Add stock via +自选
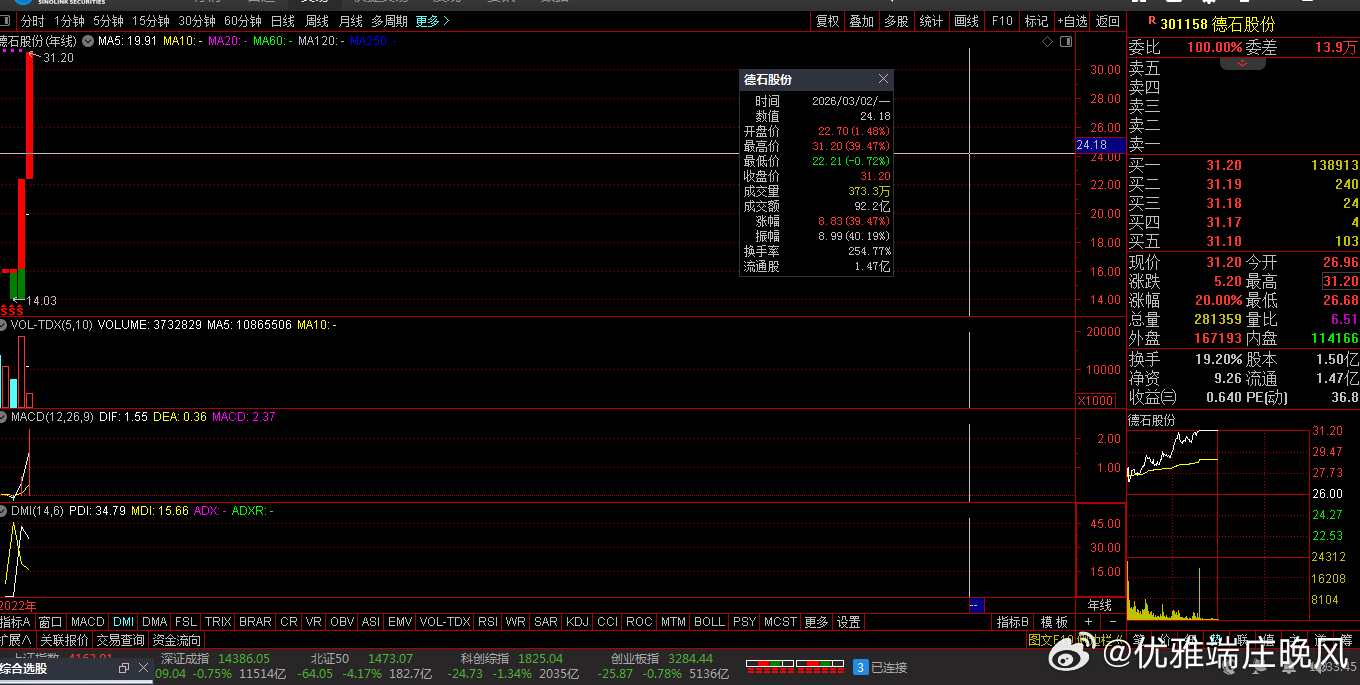The image size is (1360, 685). 1073,21
